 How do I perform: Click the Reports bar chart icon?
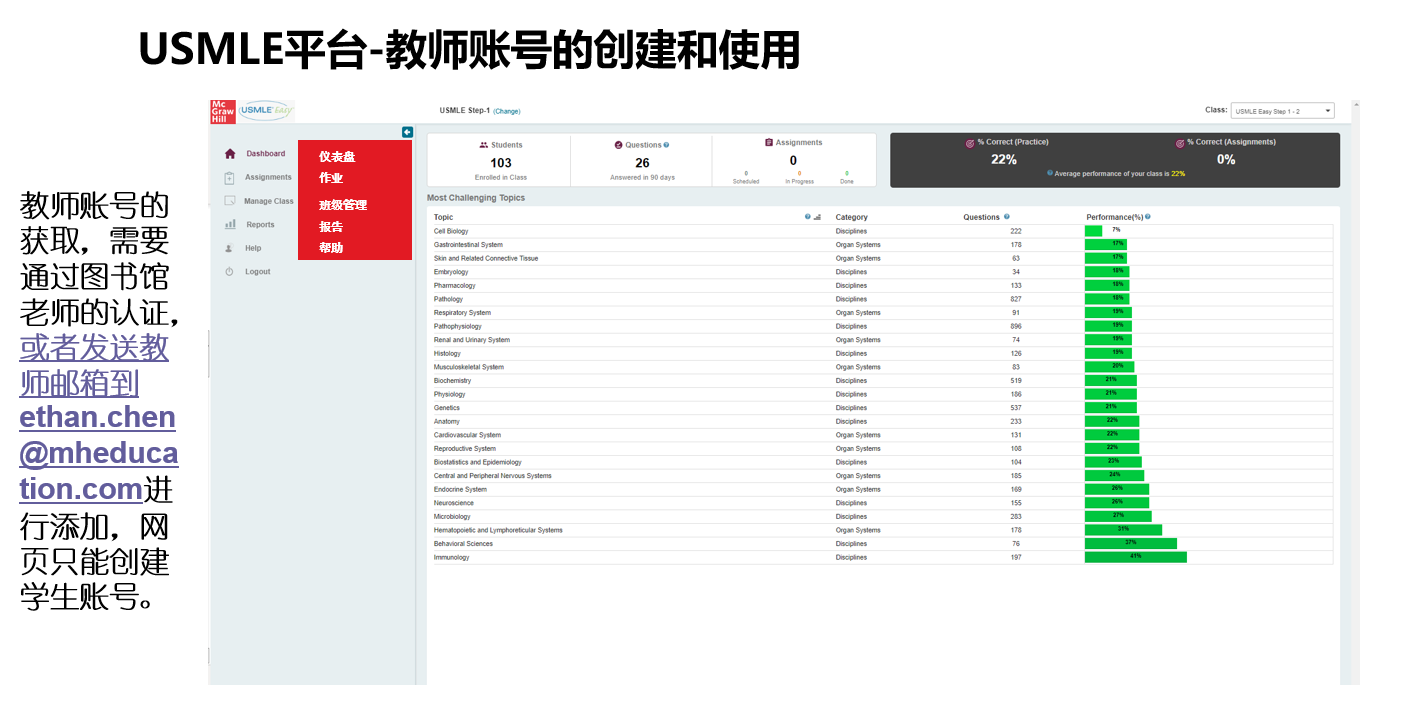coord(230,225)
